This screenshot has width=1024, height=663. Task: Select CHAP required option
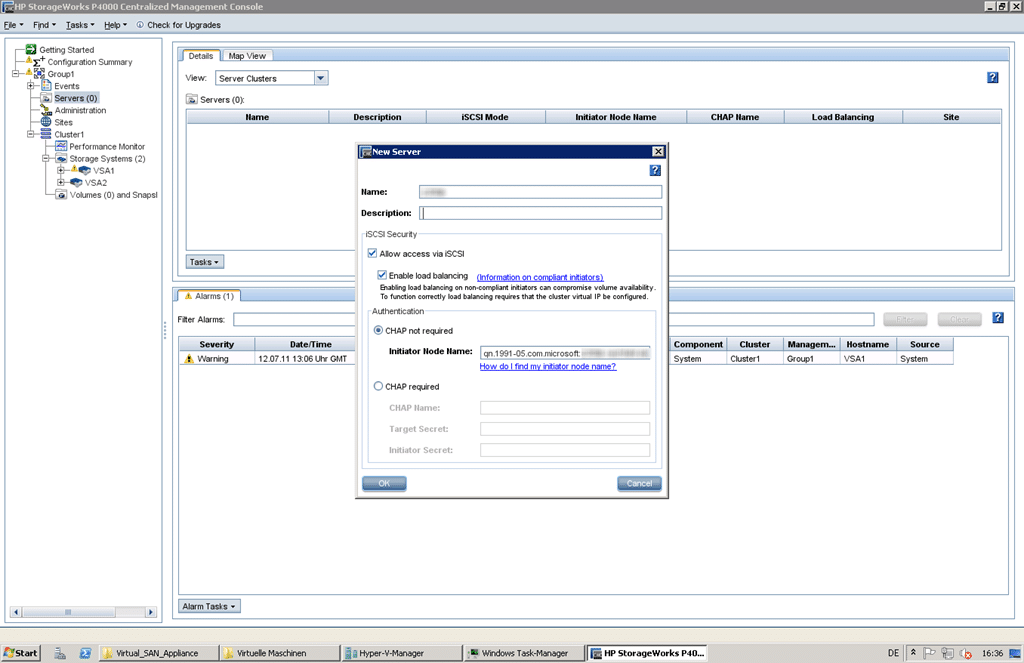[x=378, y=386]
